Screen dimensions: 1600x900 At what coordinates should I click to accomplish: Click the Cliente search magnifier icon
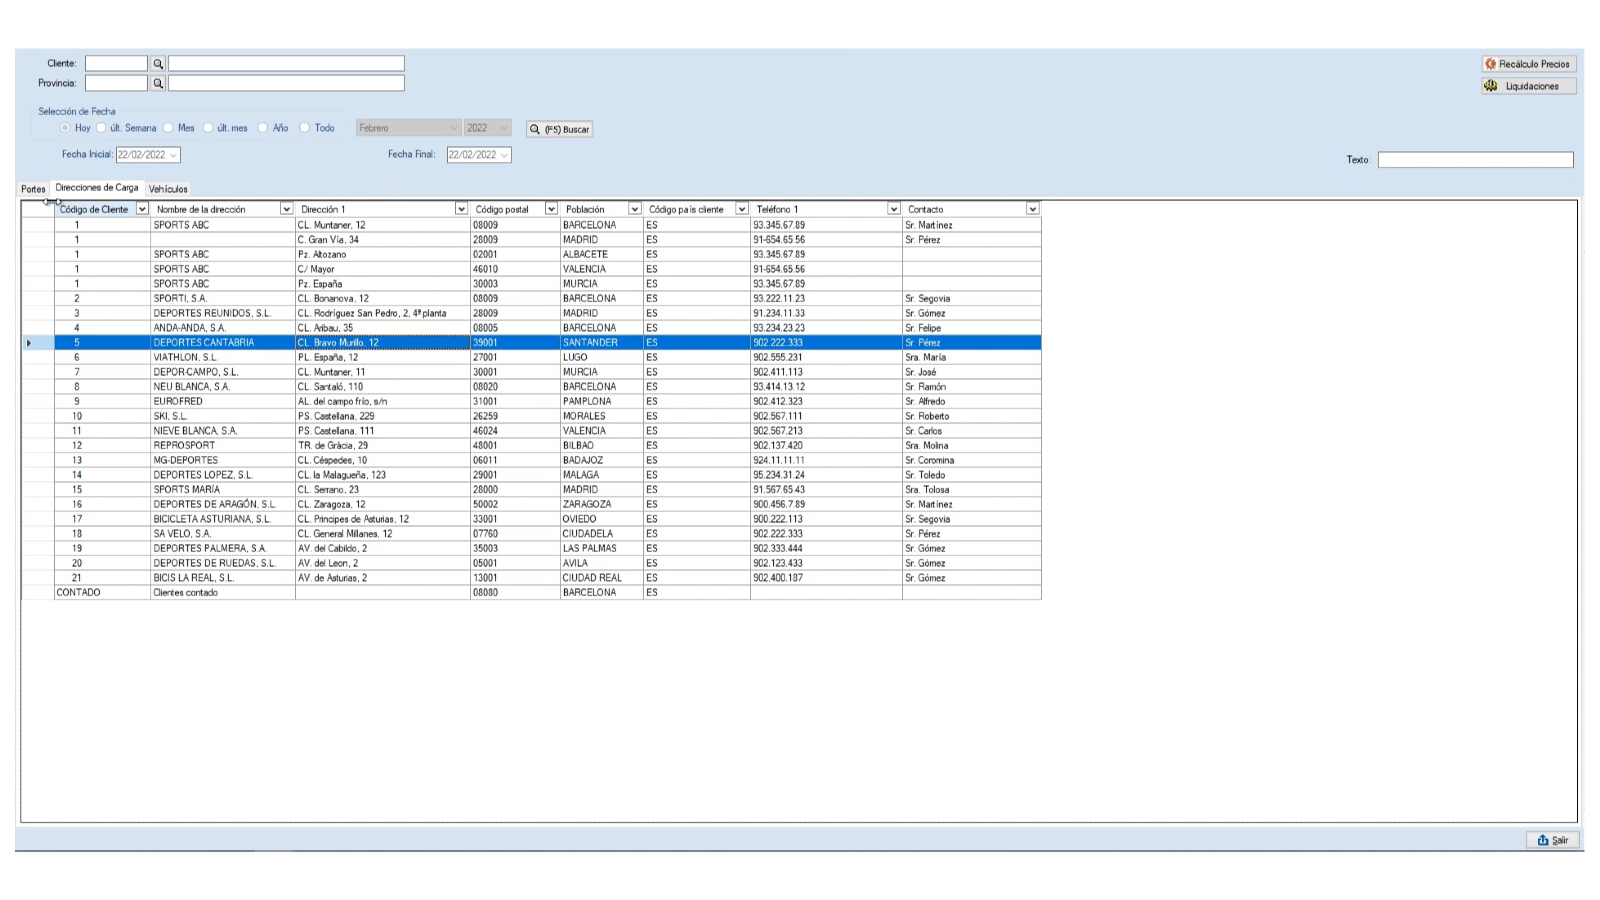(x=158, y=64)
